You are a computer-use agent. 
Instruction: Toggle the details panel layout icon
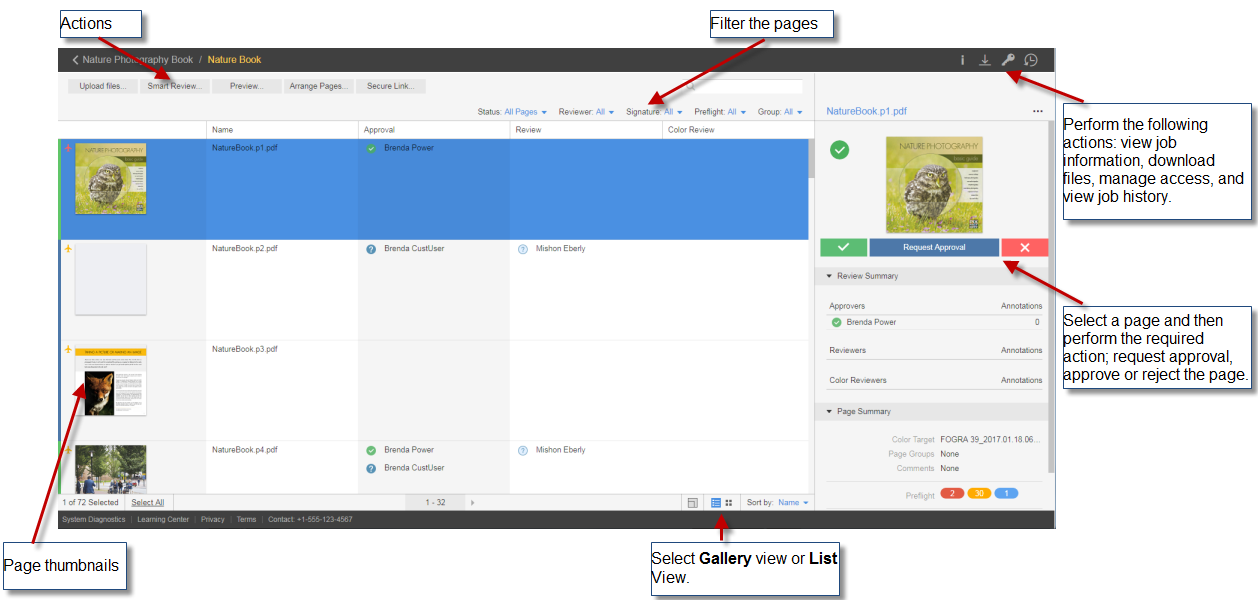click(692, 502)
